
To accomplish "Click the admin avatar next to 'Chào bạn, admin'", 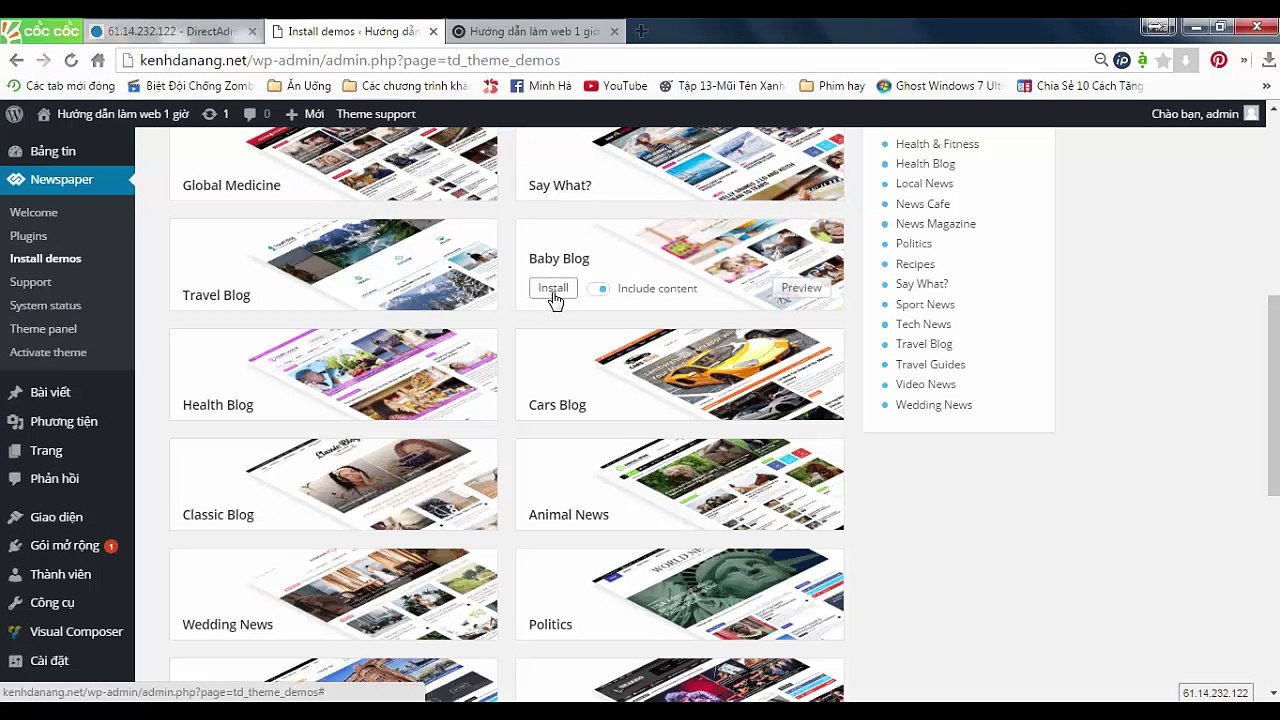I will (x=1251, y=114).
